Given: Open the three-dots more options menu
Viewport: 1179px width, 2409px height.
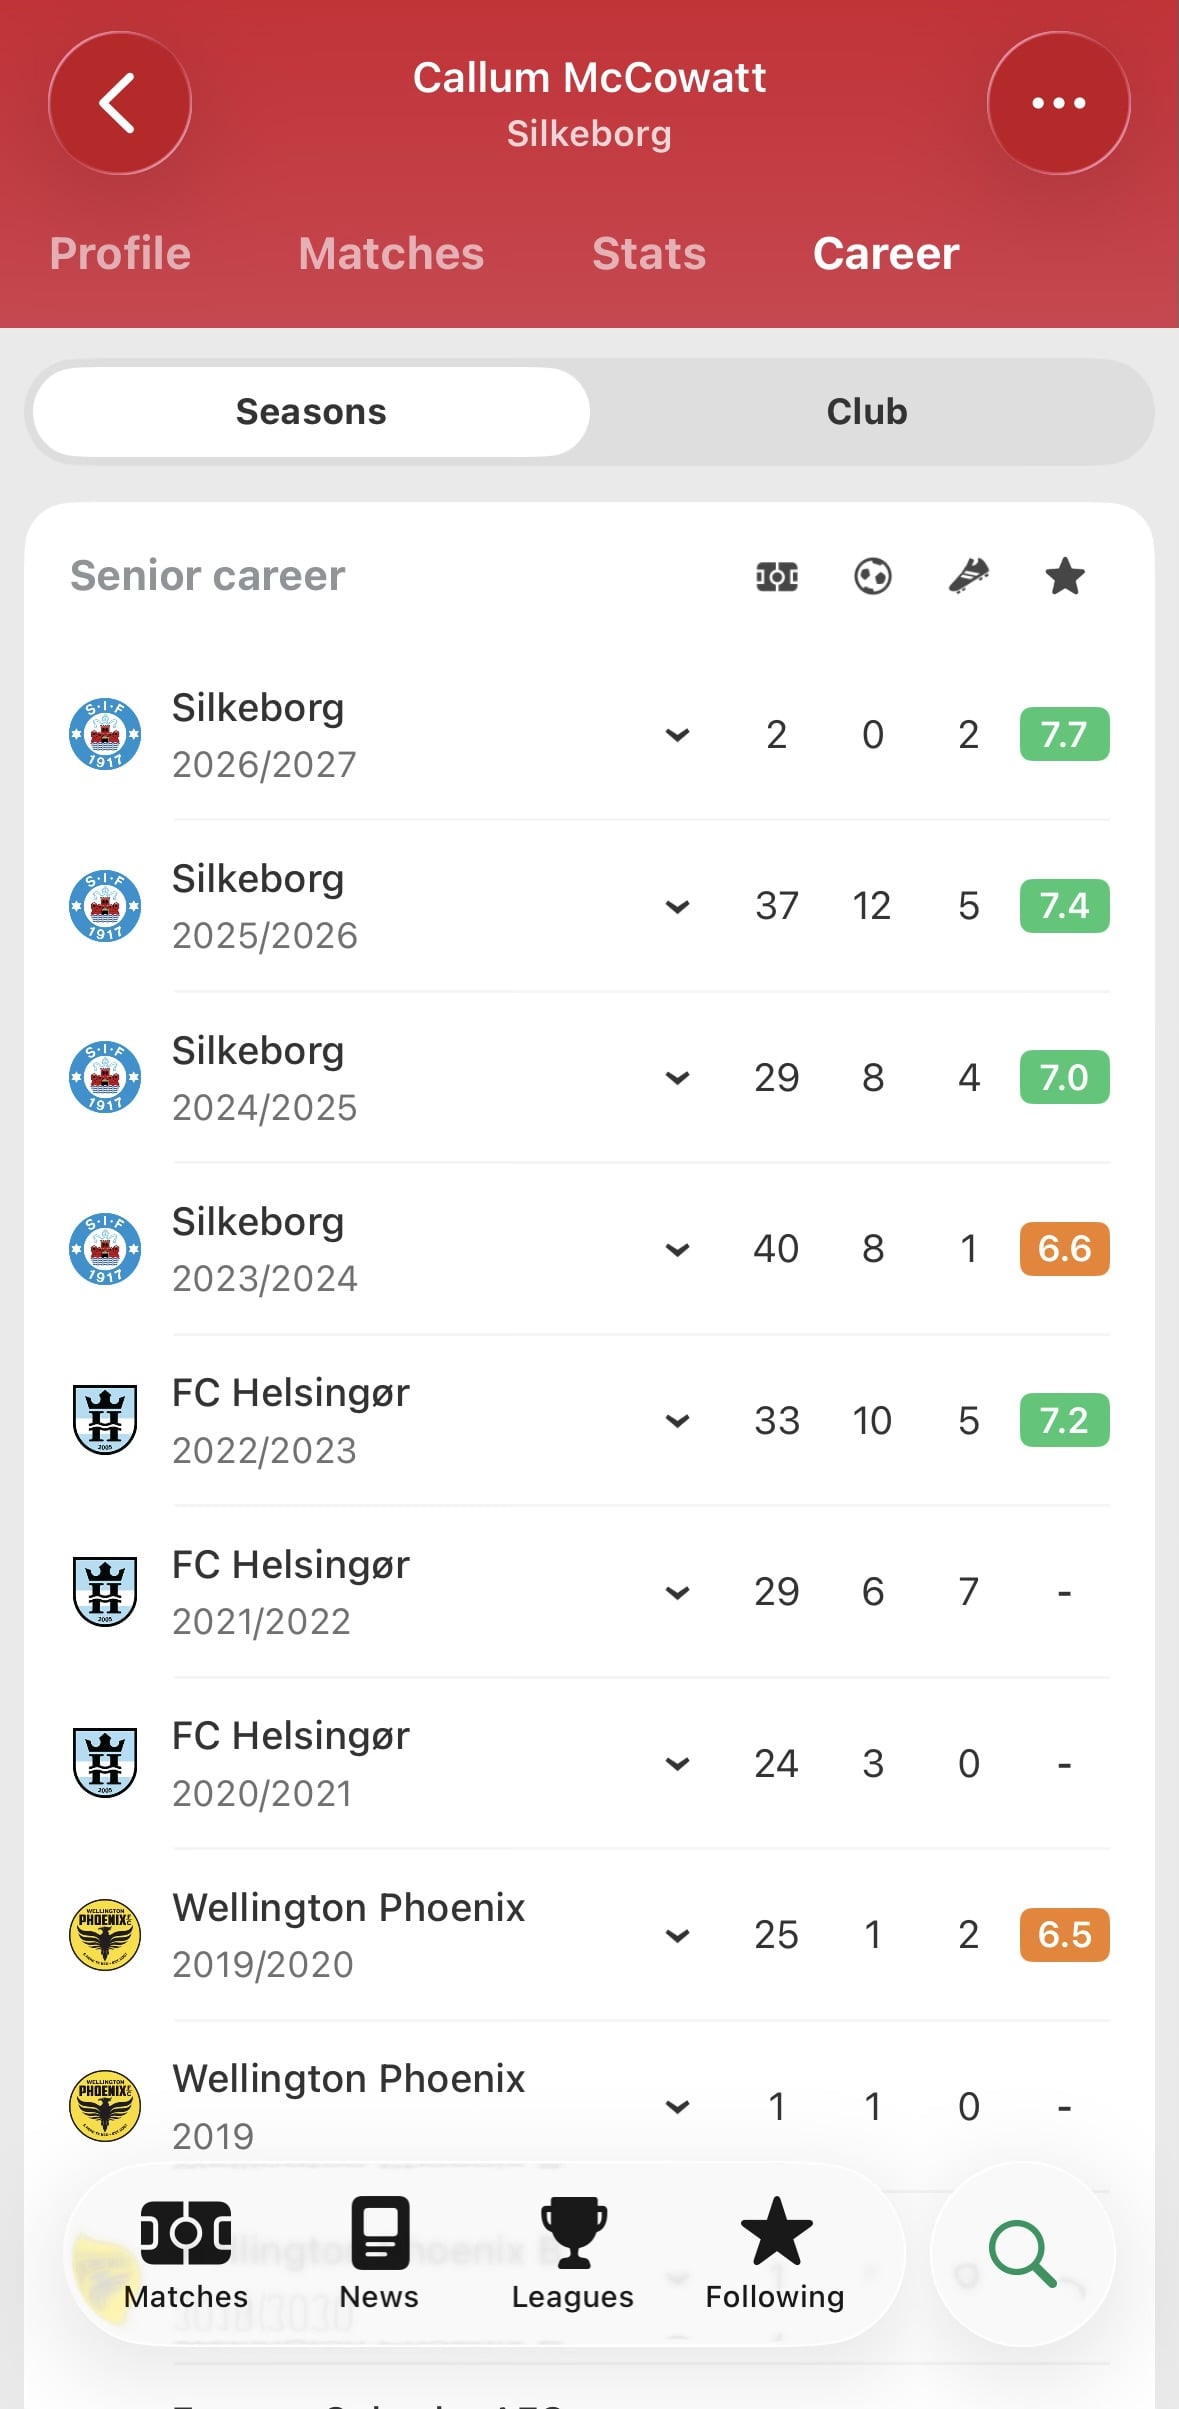Looking at the screenshot, I should [x=1058, y=103].
